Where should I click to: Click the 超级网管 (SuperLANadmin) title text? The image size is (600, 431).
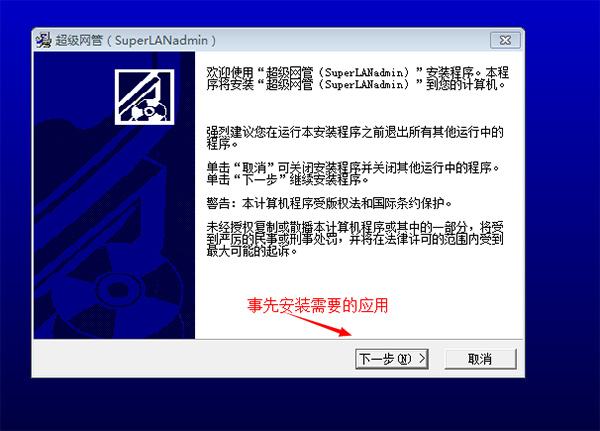coord(136,40)
